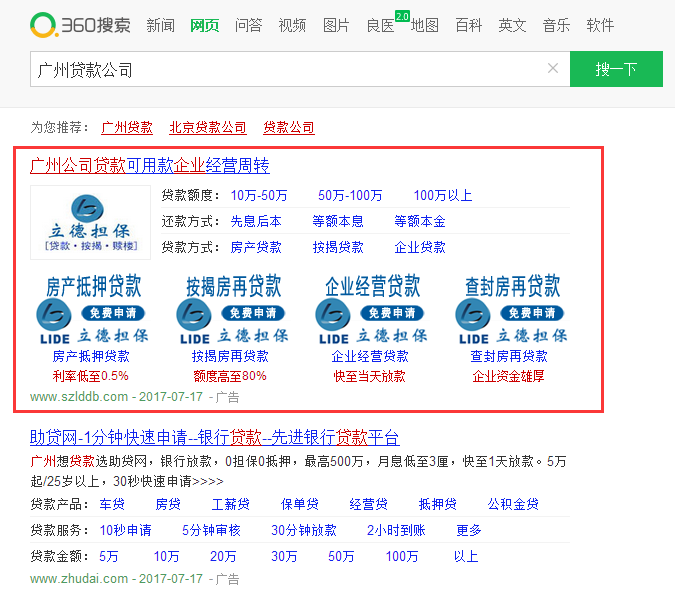The width and height of the screenshot is (675, 600).
Task: Click the 按揭房再贷款 banner image
Action: click(x=230, y=309)
